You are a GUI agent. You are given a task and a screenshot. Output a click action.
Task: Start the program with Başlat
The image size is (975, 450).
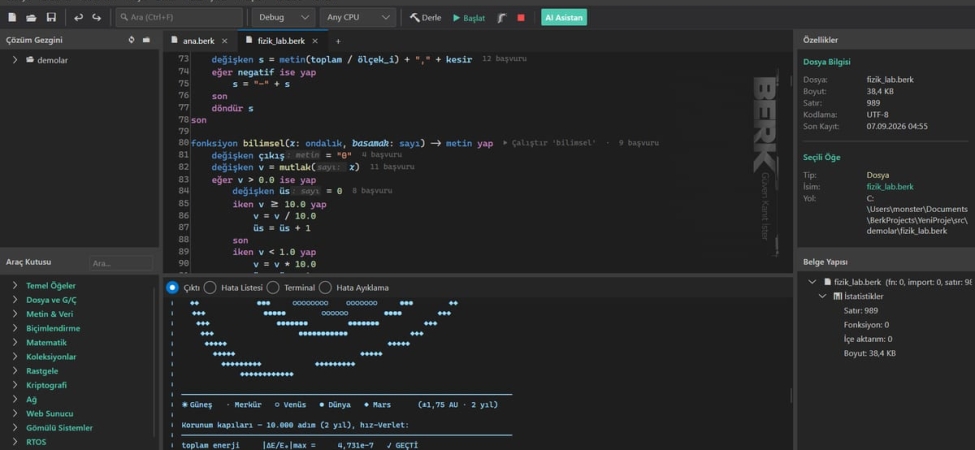(469, 17)
